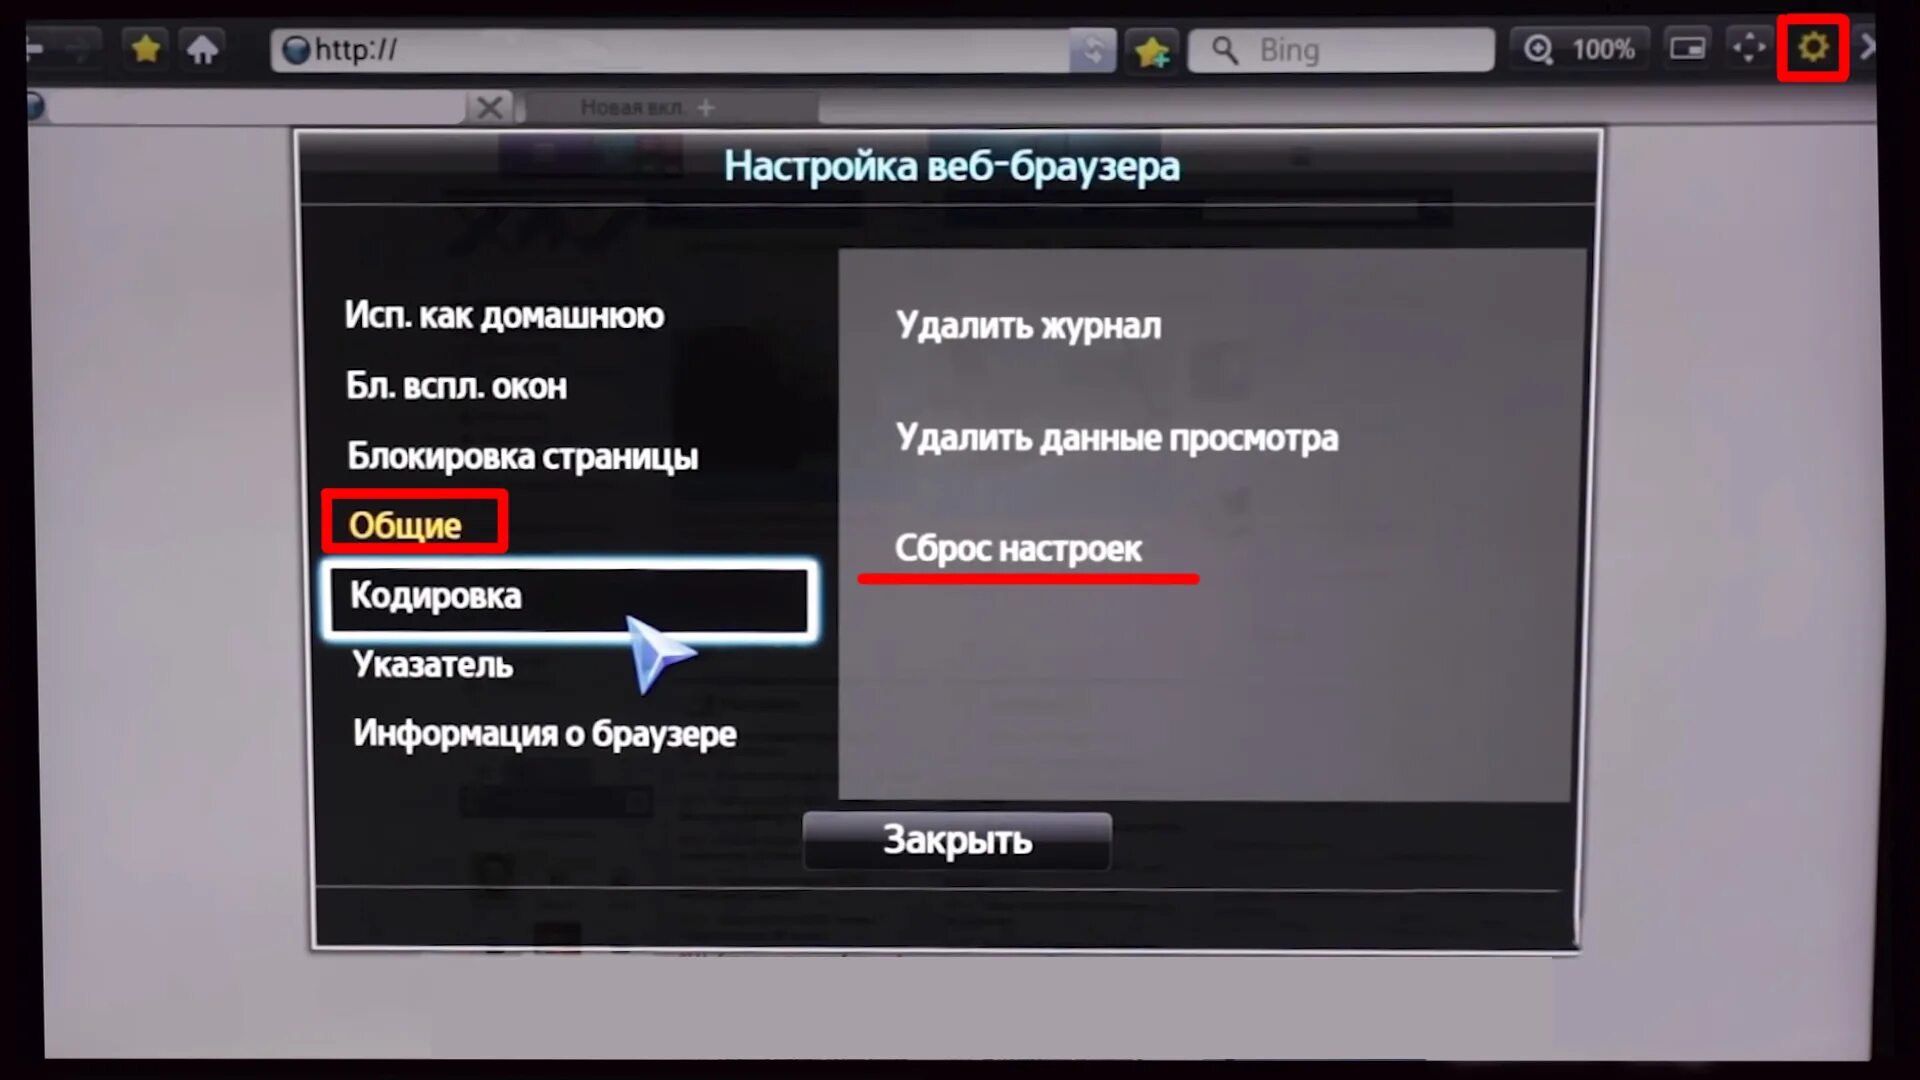Select Сброс настроек to reset browser
Screen dimensions: 1920x1080
(x=1018, y=547)
